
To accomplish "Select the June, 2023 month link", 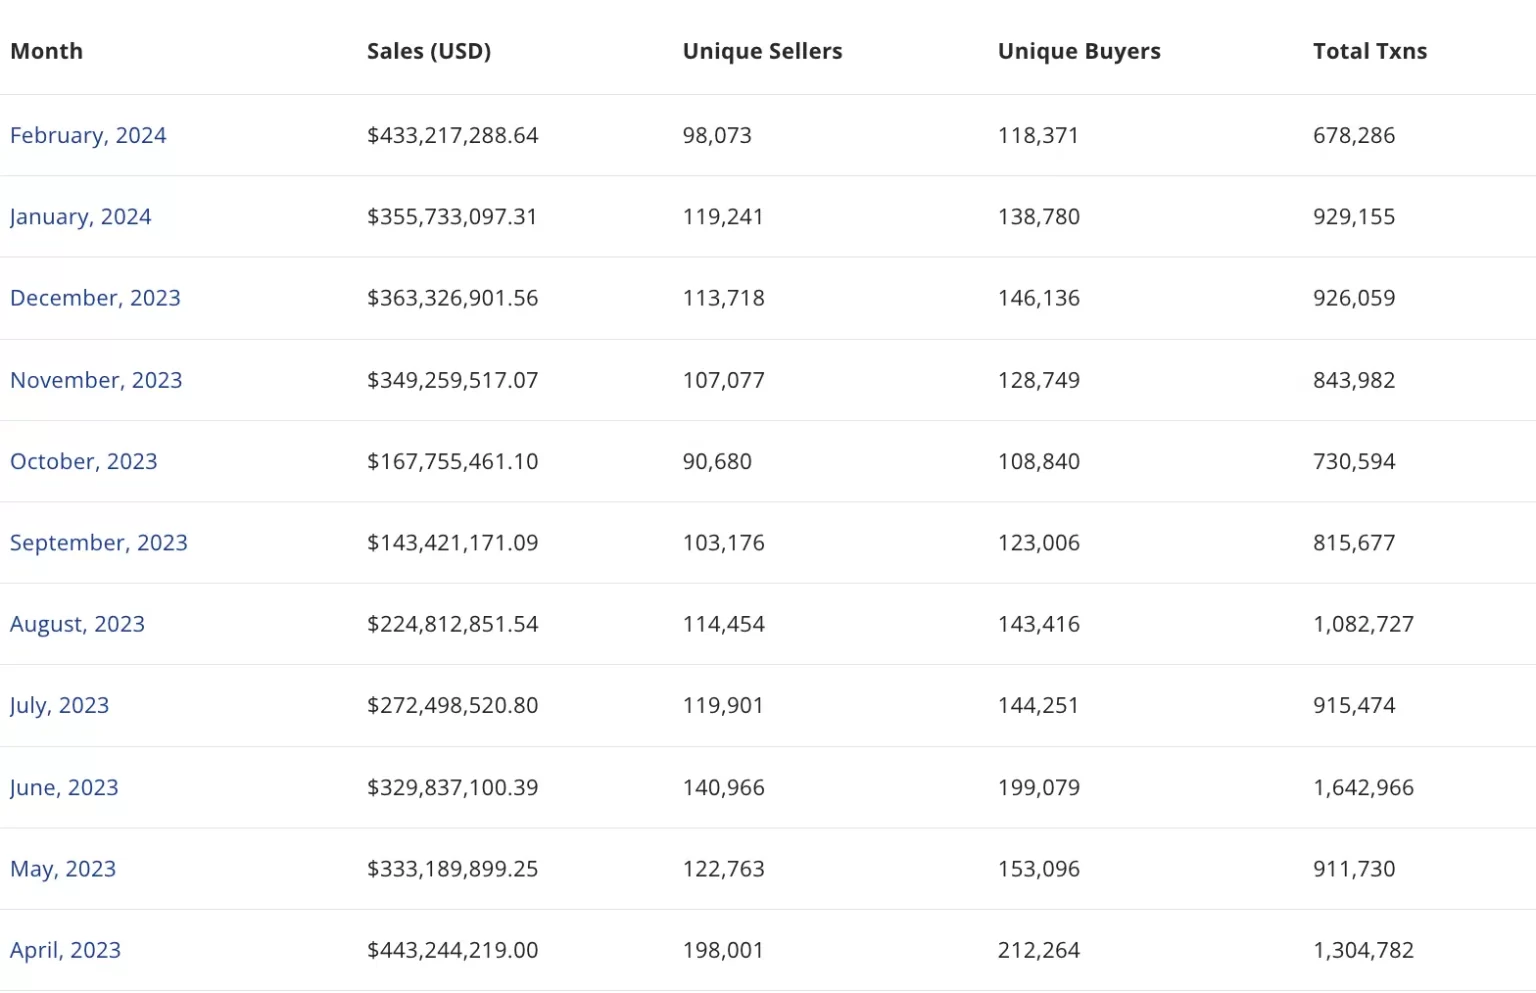I will (x=64, y=787).
